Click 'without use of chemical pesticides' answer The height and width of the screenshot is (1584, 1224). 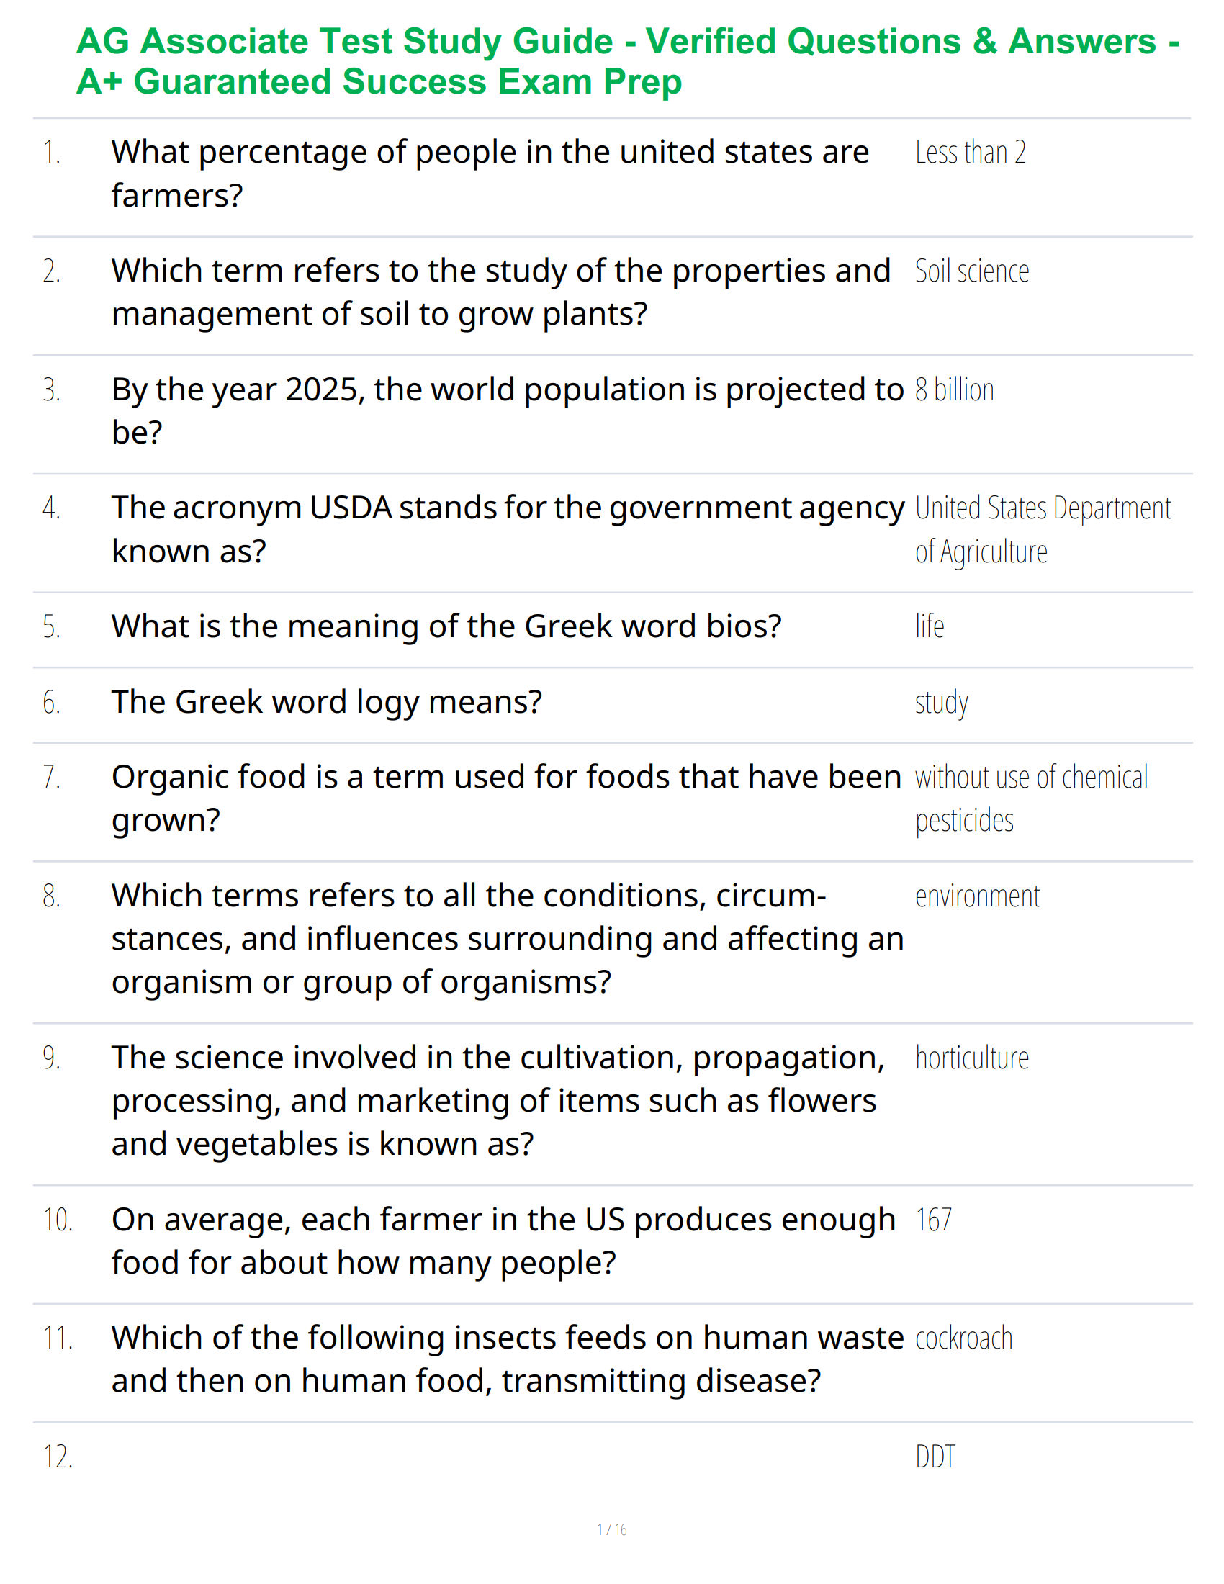pyautogui.click(x=1031, y=799)
